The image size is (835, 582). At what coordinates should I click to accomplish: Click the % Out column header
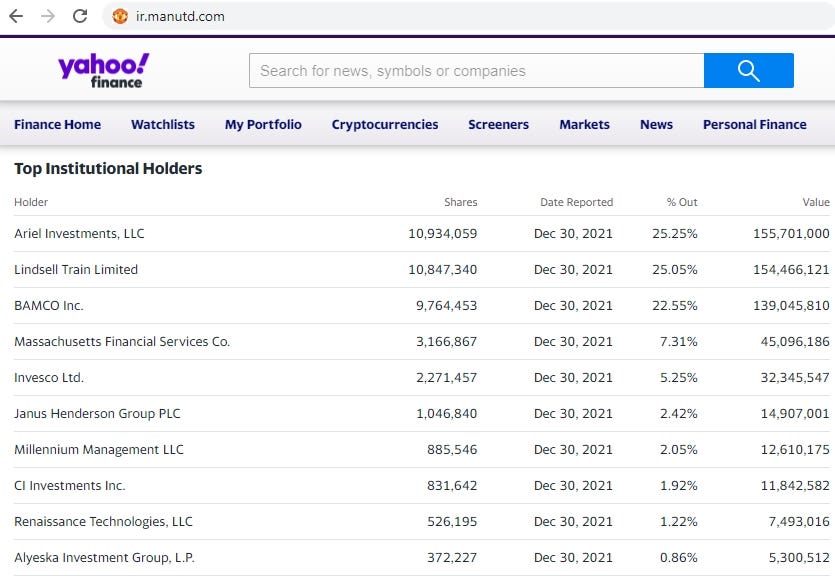click(682, 202)
